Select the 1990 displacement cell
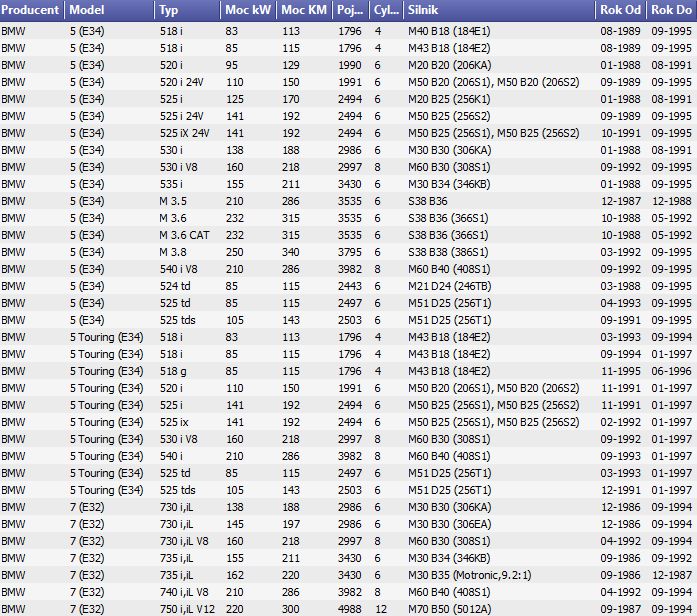Image resolution: width=697 pixels, height=616 pixels. [x=350, y=65]
